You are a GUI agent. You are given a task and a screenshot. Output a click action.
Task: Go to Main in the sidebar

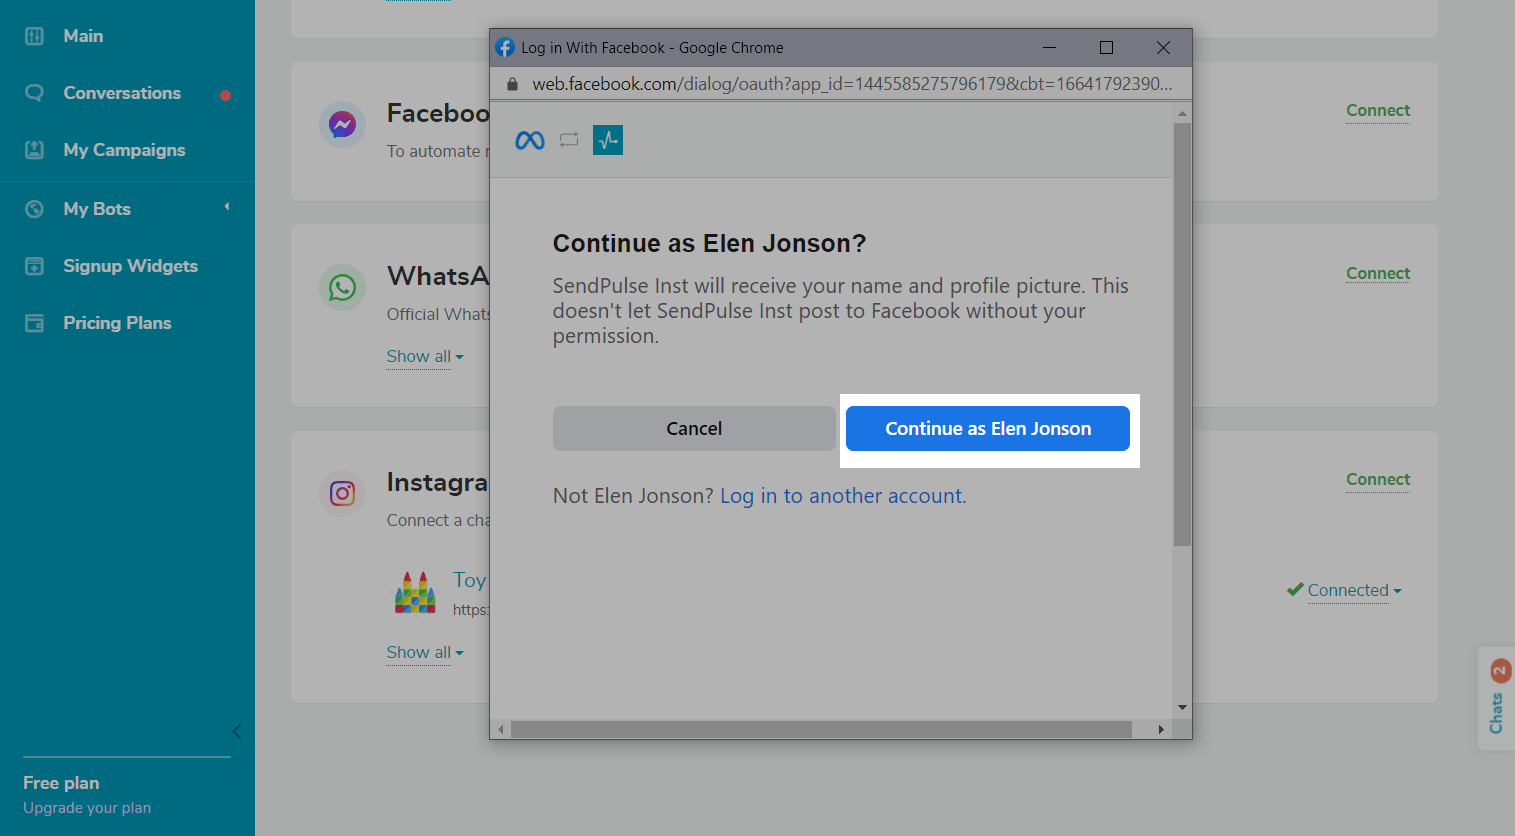(x=83, y=36)
